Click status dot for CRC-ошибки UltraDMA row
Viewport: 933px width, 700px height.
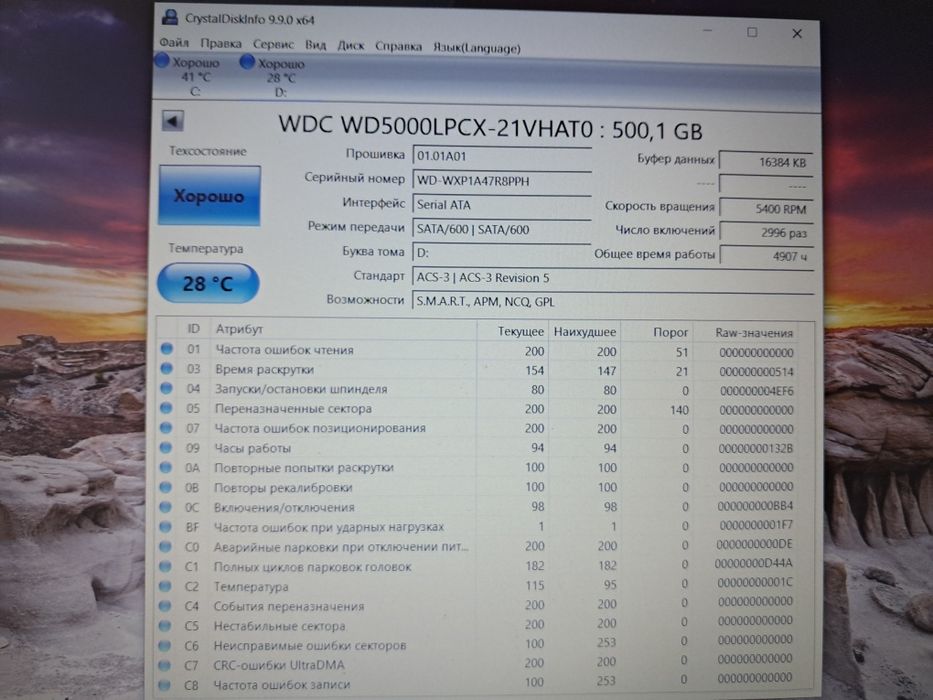(x=165, y=665)
